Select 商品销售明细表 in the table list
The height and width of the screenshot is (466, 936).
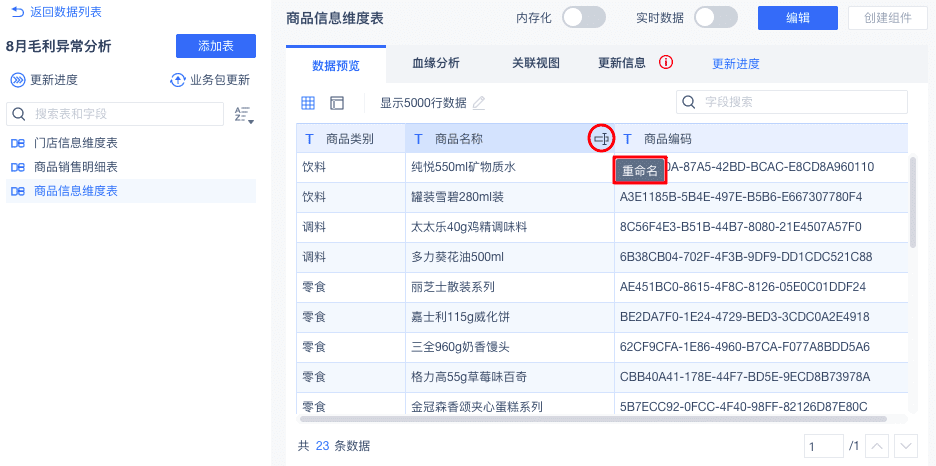(131, 167)
